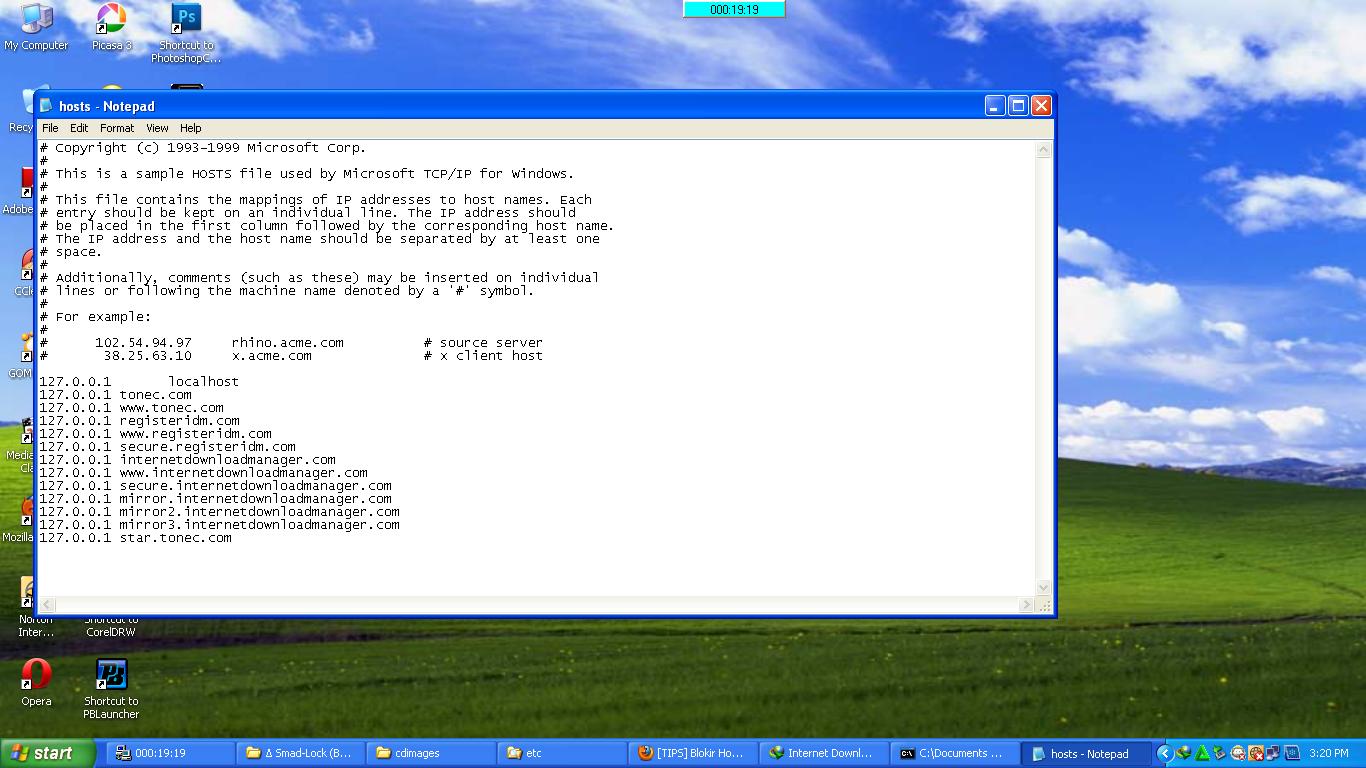Open the green triangle Smadav tray icon
The height and width of the screenshot is (768, 1366).
(x=1201, y=753)
